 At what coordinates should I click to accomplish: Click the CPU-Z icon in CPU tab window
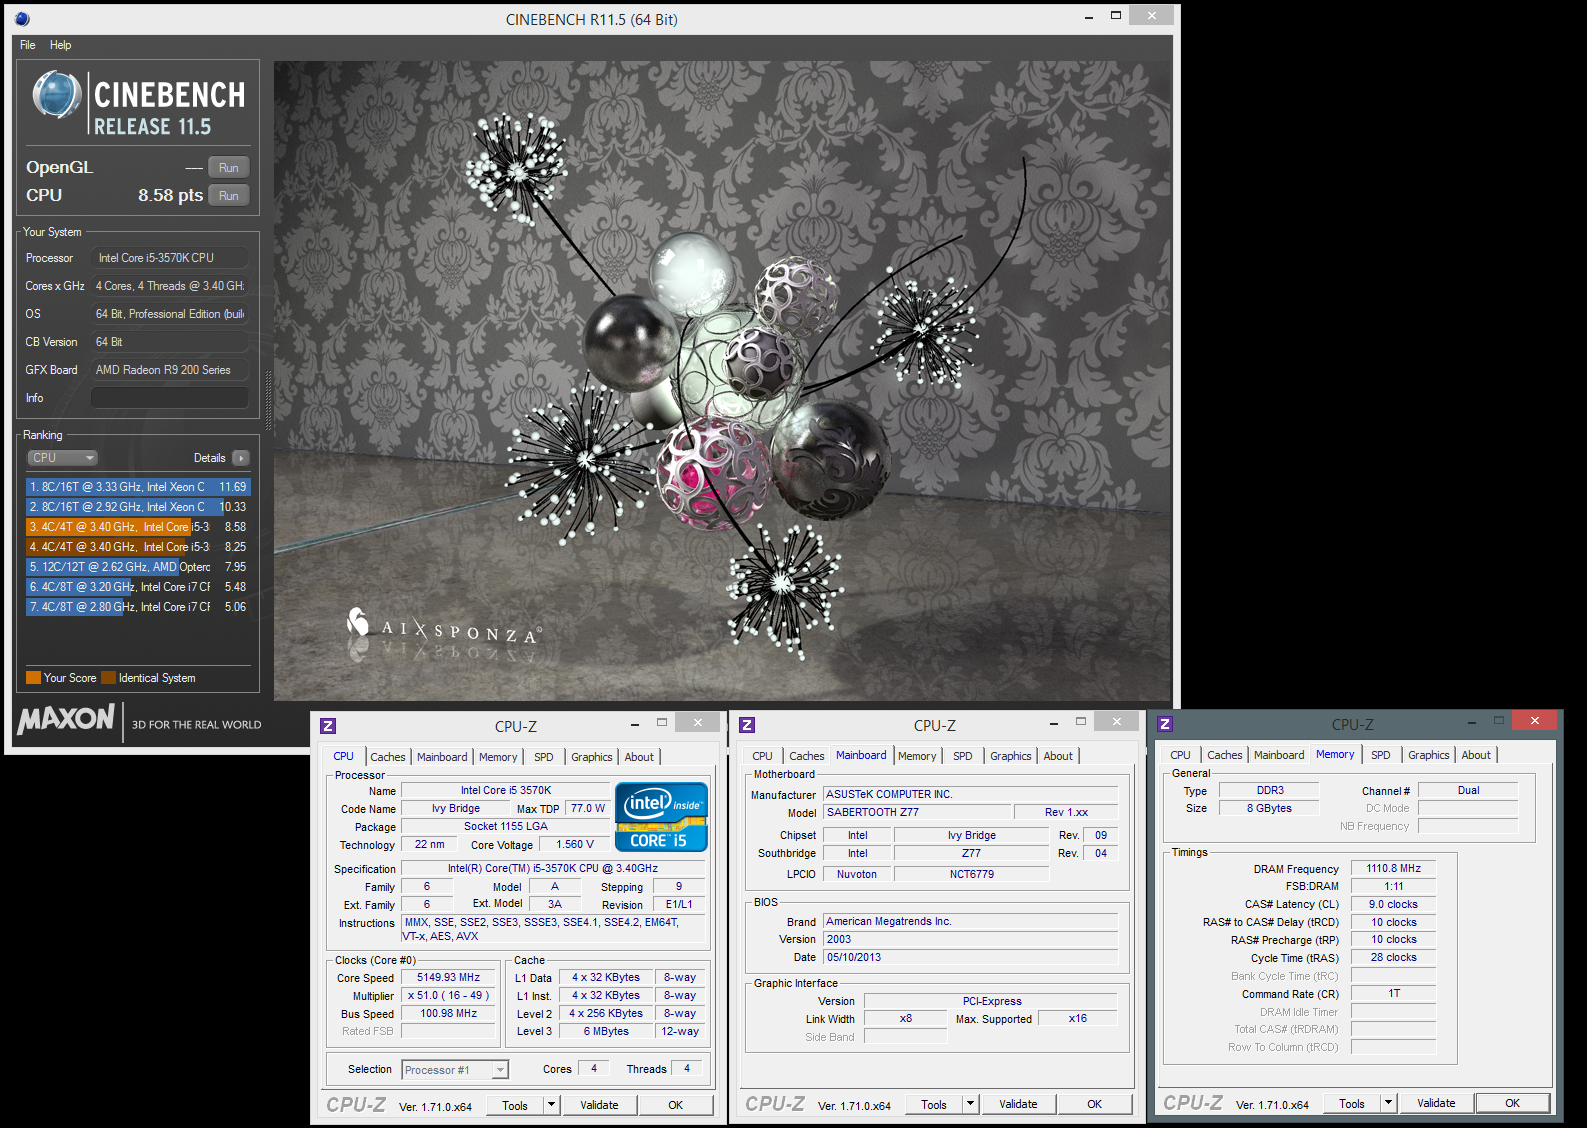[328, 726]
